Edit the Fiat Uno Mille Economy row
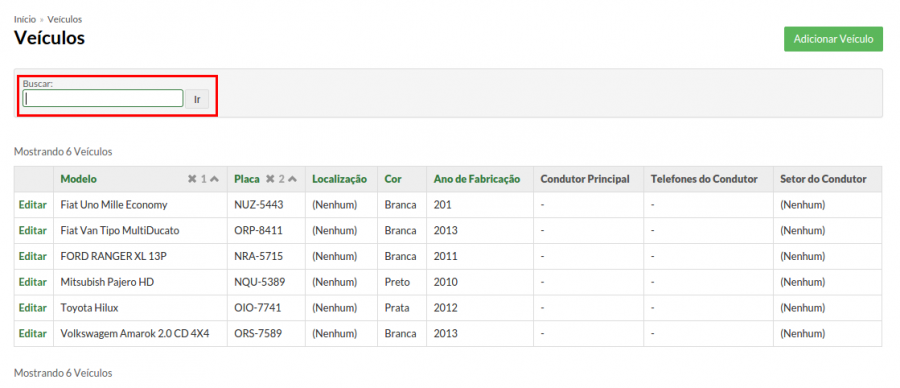 click(33, 204)
